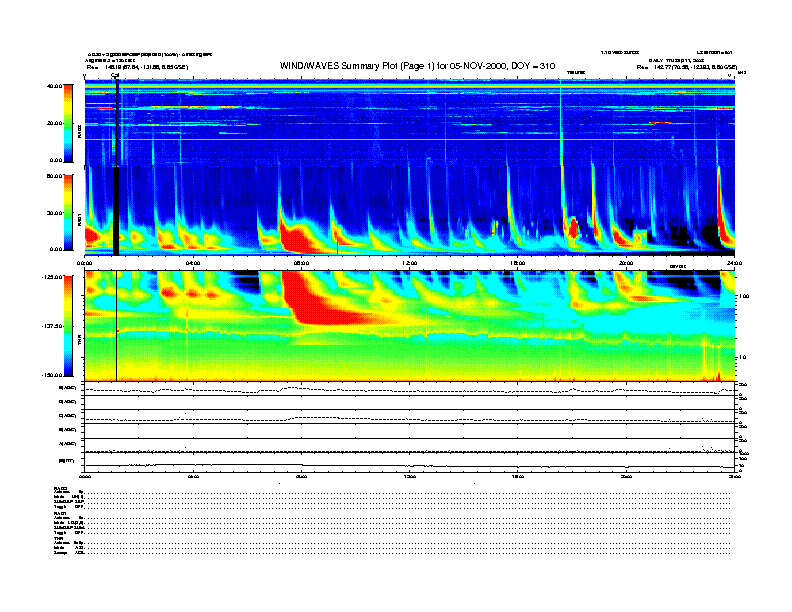Click the -125.00 label on TNR color scale
Image resolution: width=792 pixels, height=612 pixels.
[52, 277]
